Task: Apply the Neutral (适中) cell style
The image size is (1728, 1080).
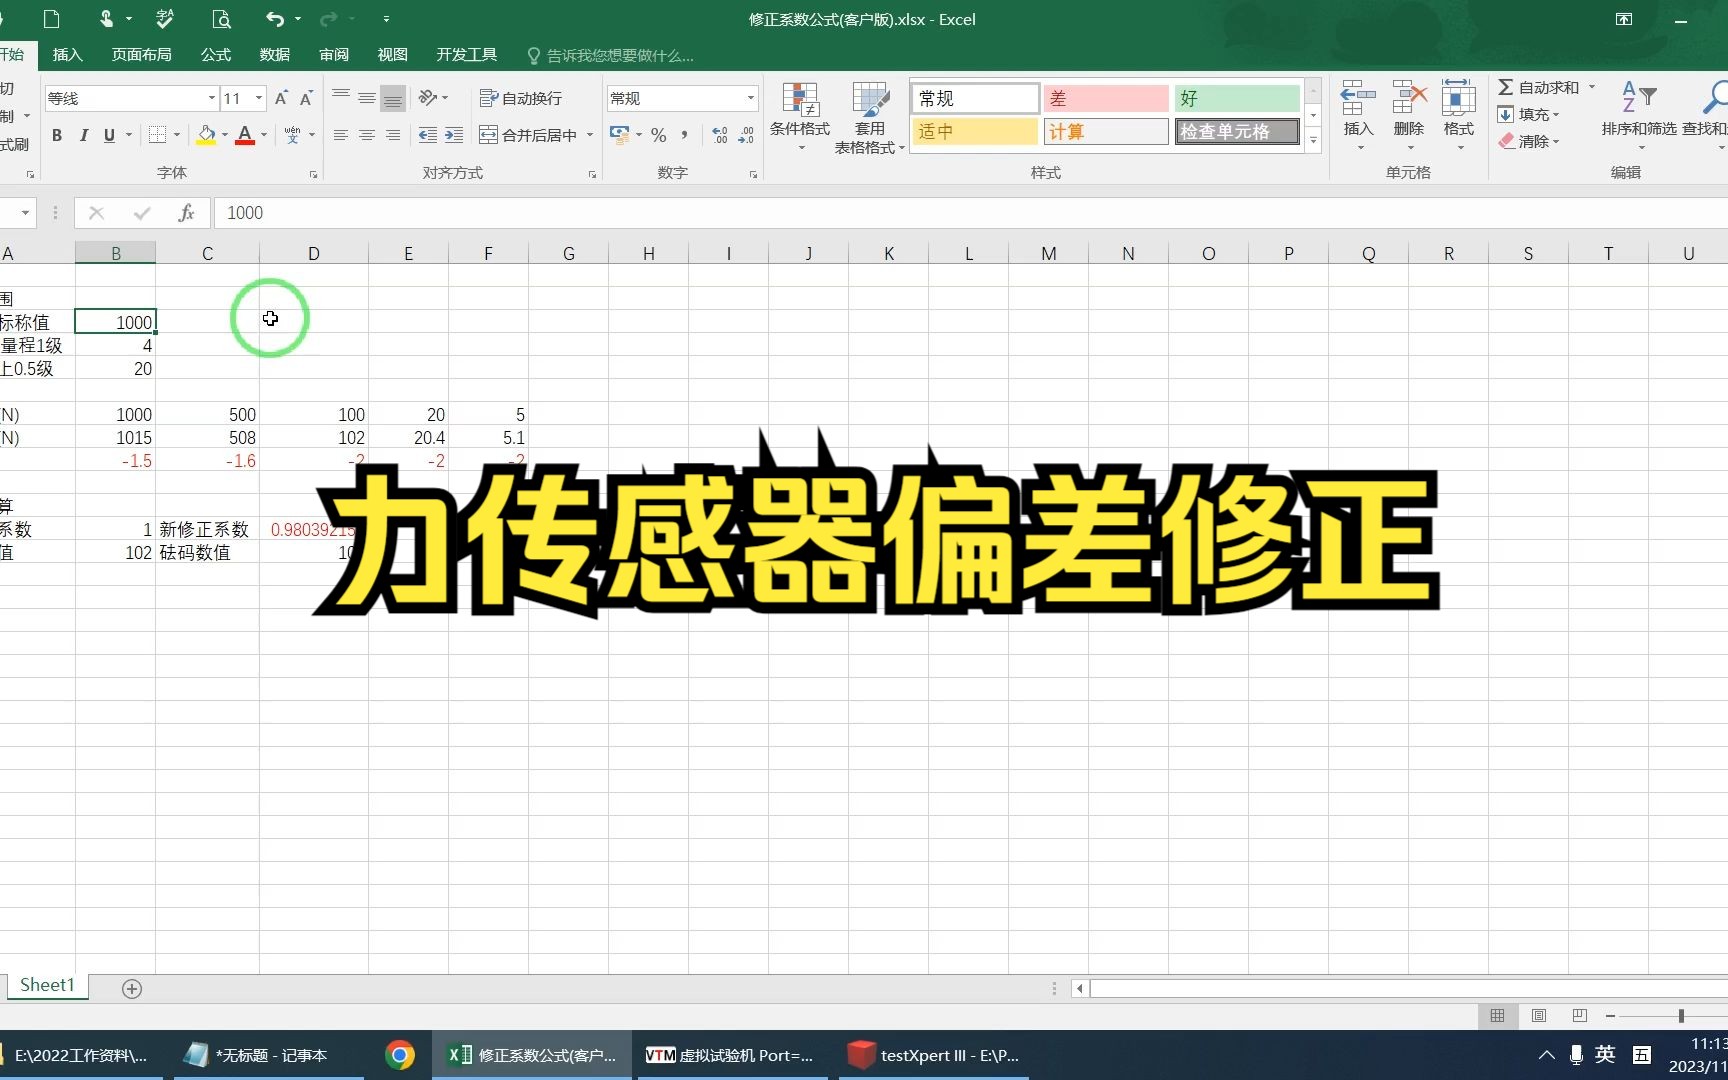Action: pyautogui.click(x=975, y=131)
